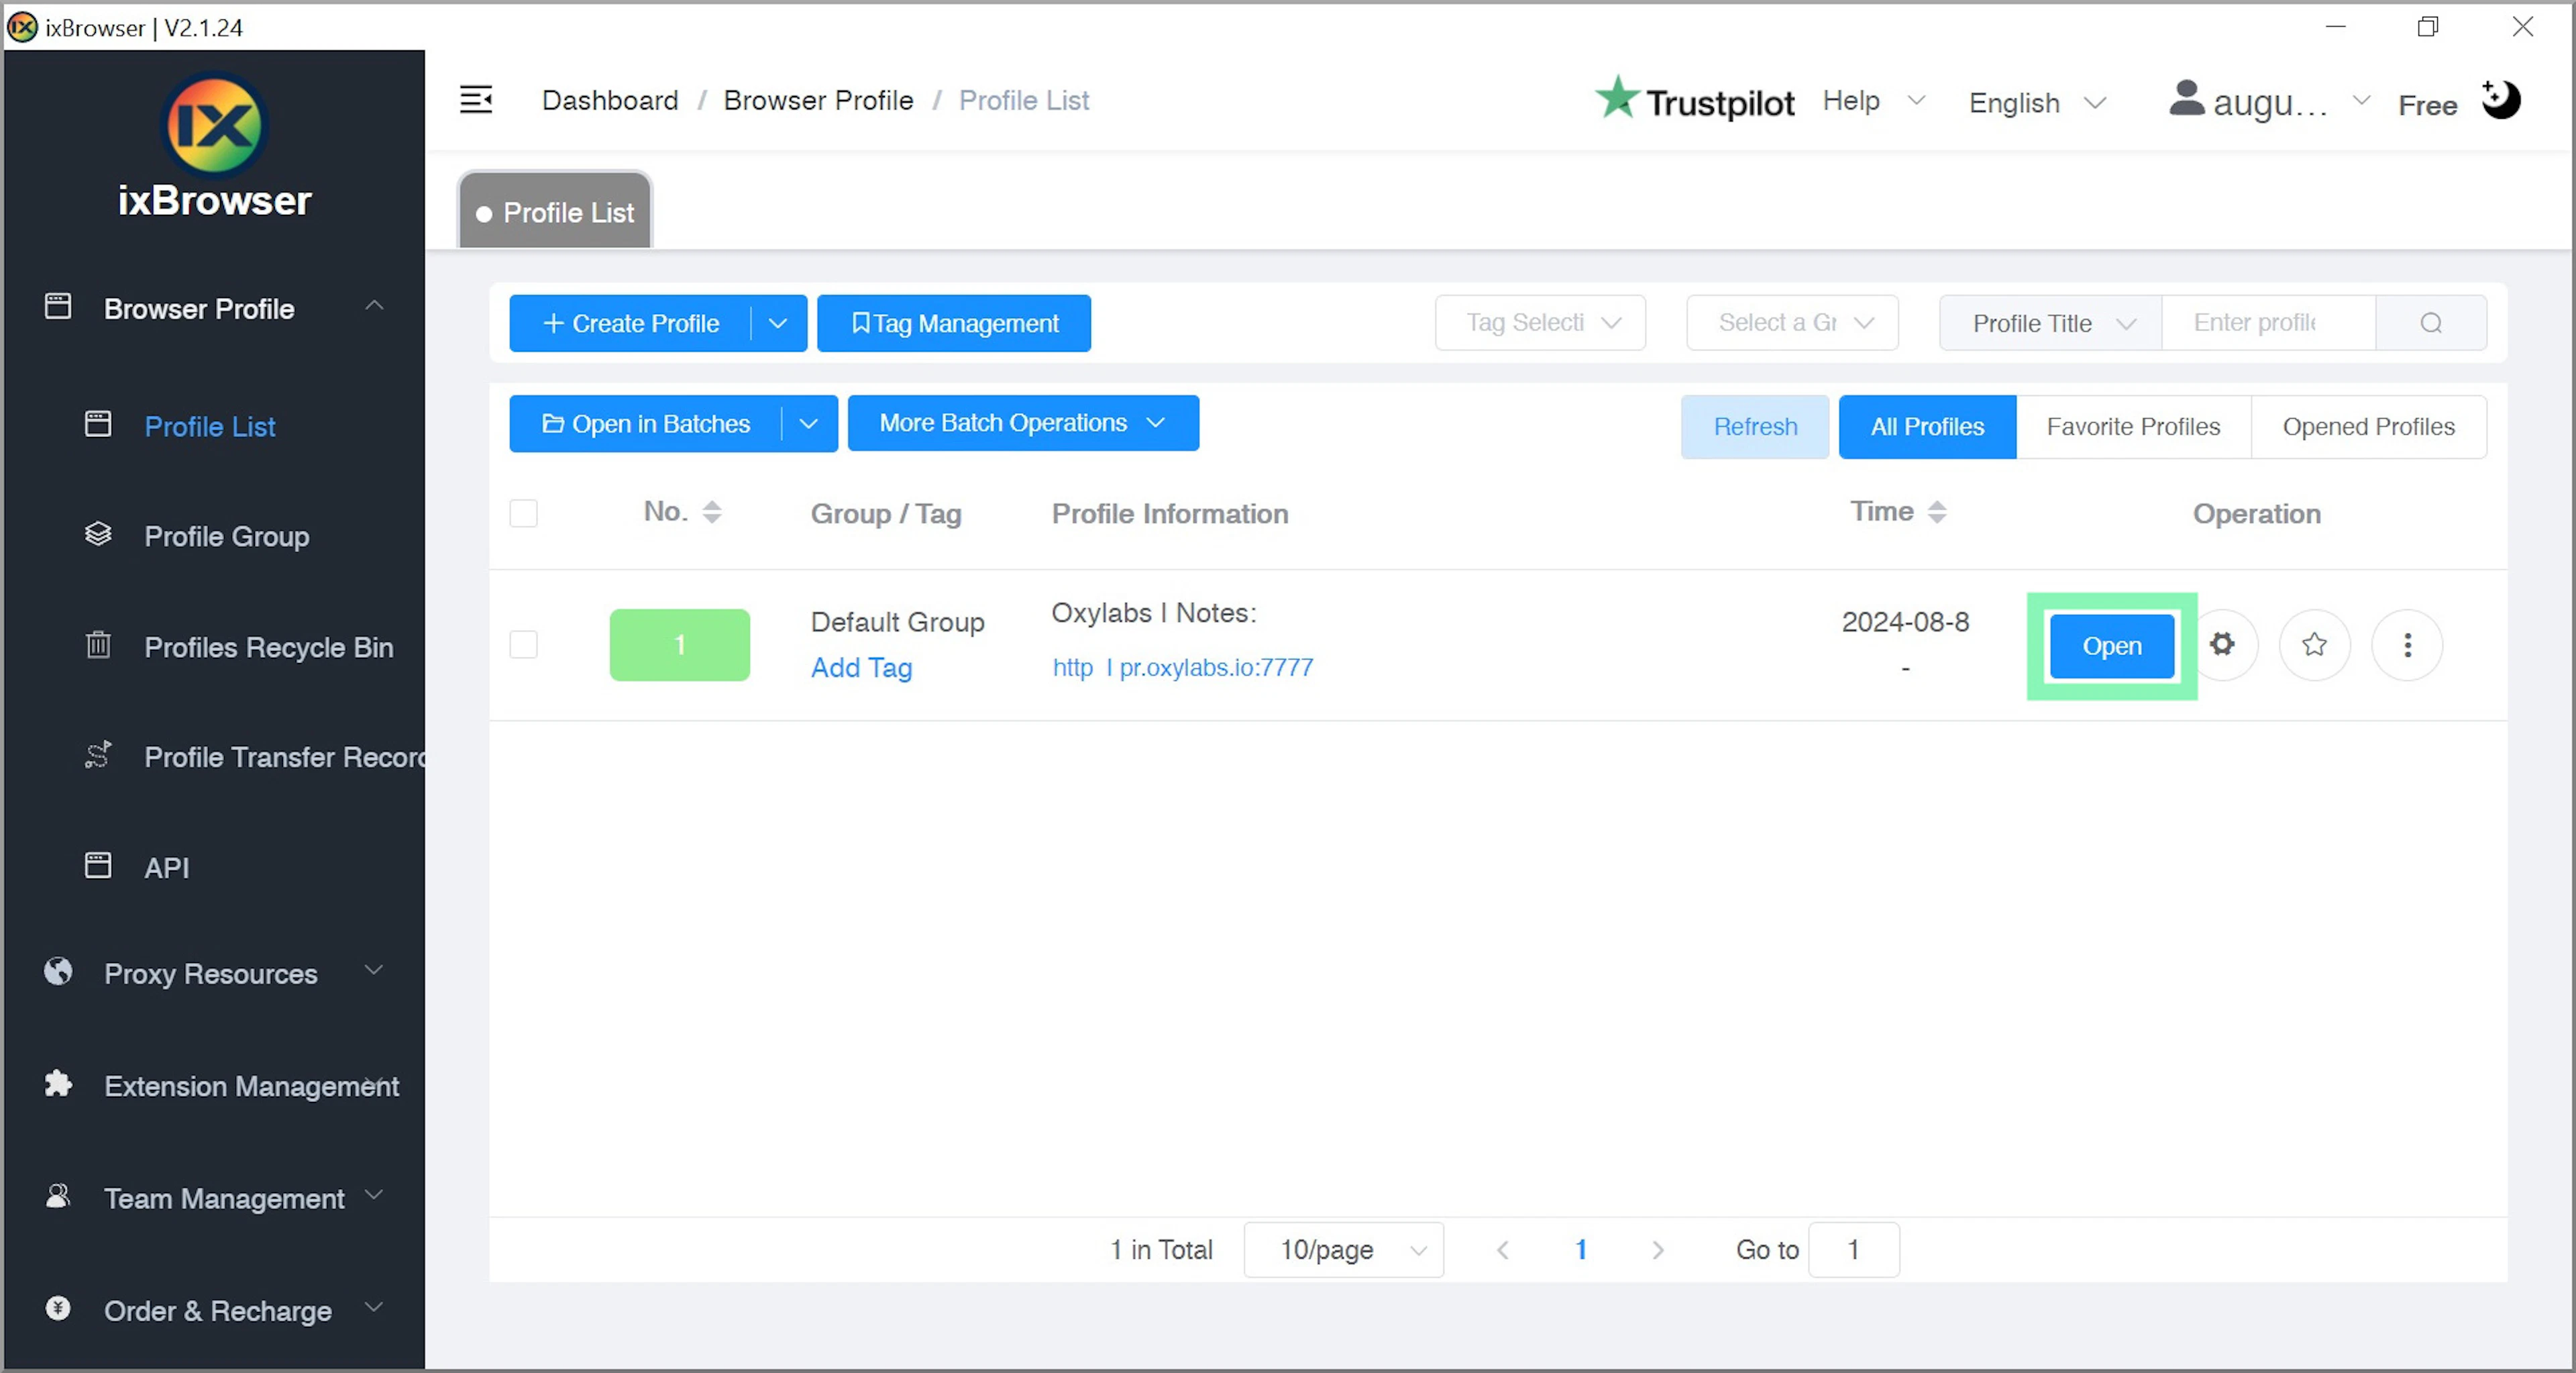This screenshot has width=2576, height=1373.
Task: Select Profile Group in the sidebar
Action: (x=227, y=536)
